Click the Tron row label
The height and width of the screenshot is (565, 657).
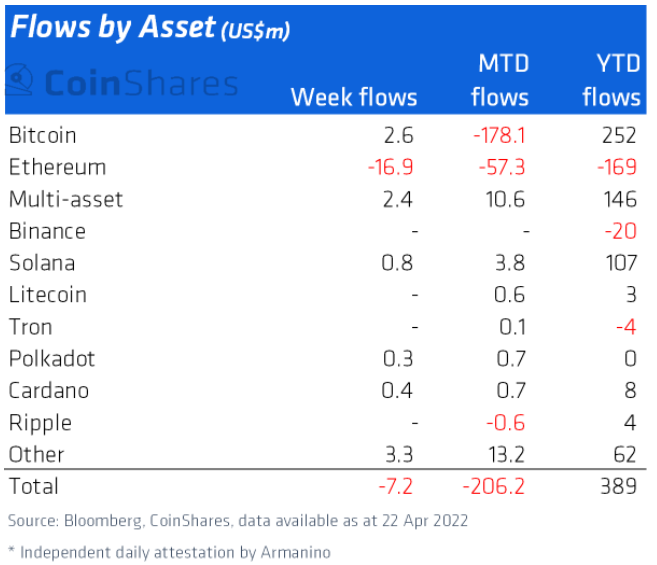click(x=30, y=327)
